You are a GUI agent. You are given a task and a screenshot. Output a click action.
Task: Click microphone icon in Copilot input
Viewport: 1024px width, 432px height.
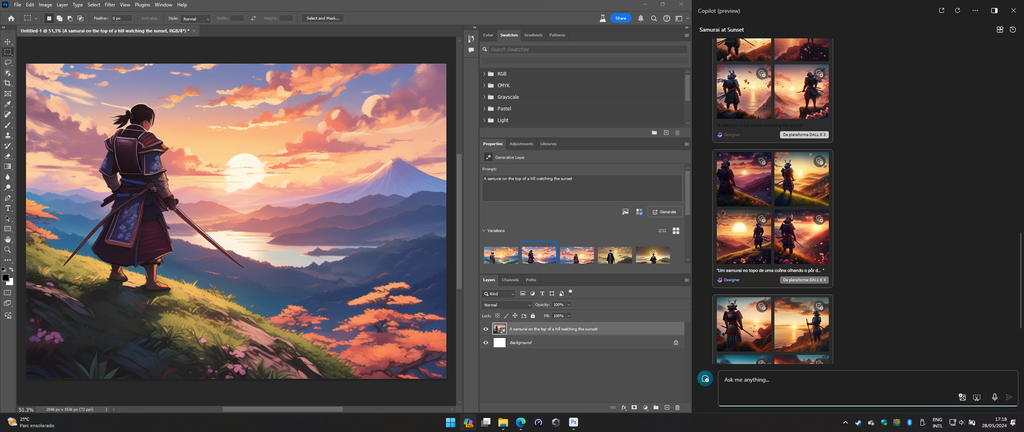(x=995, y=397)
